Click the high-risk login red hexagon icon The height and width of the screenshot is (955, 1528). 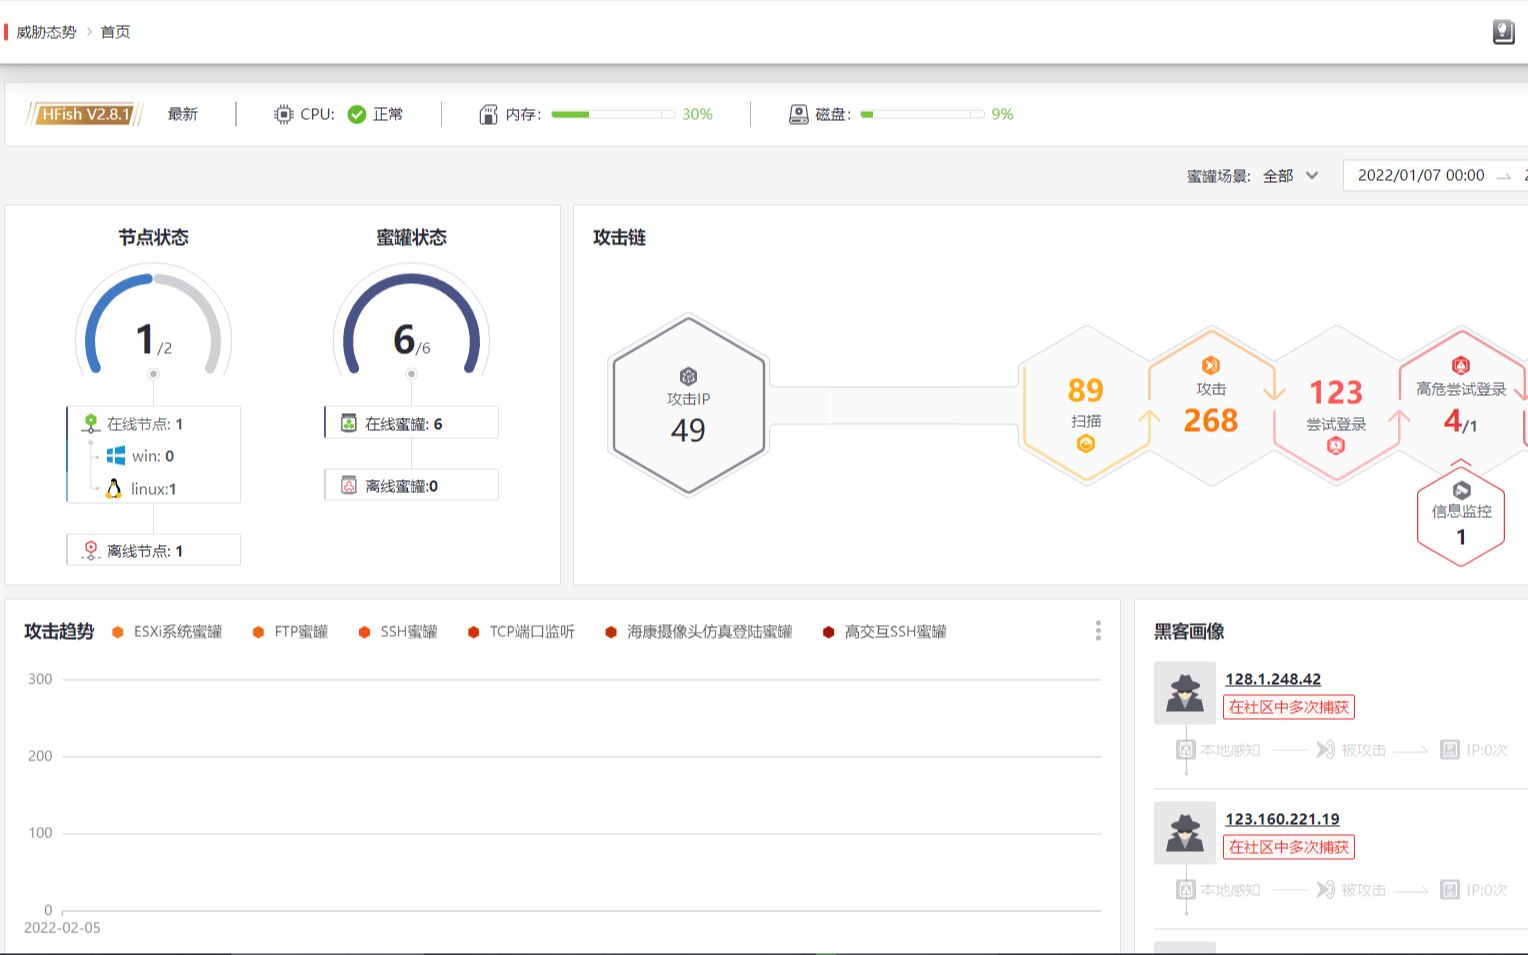coord(1461,366)
